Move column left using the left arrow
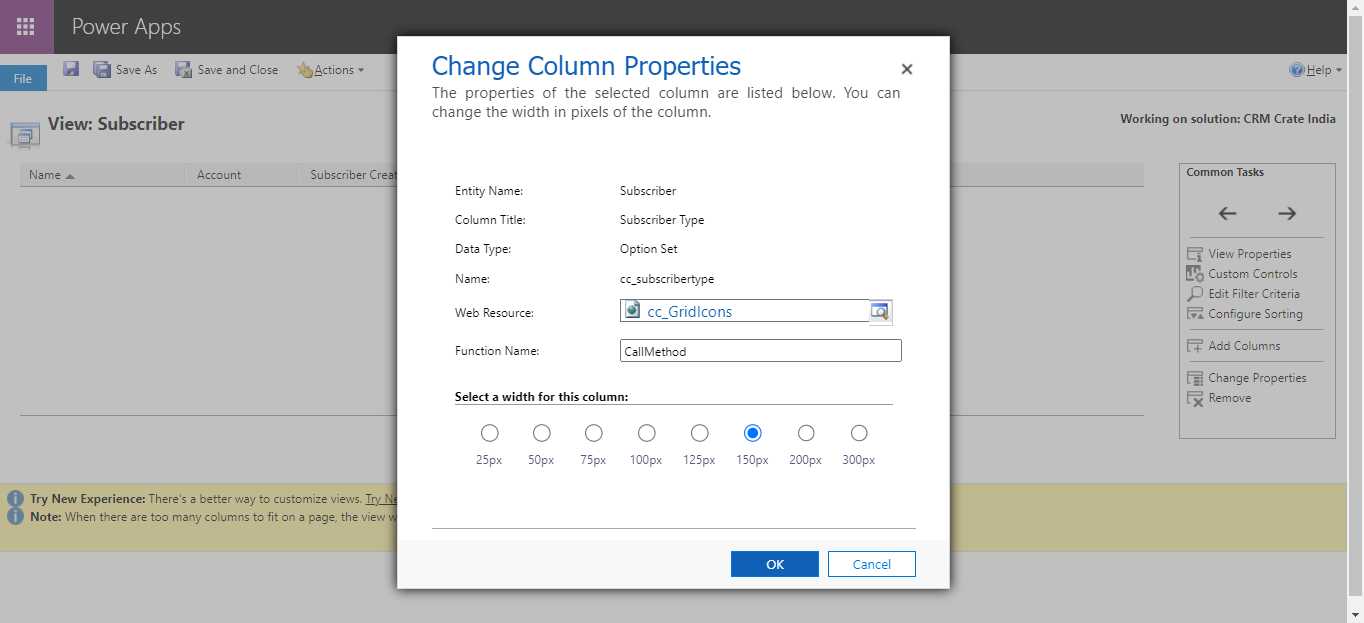 click(1227, 213)
